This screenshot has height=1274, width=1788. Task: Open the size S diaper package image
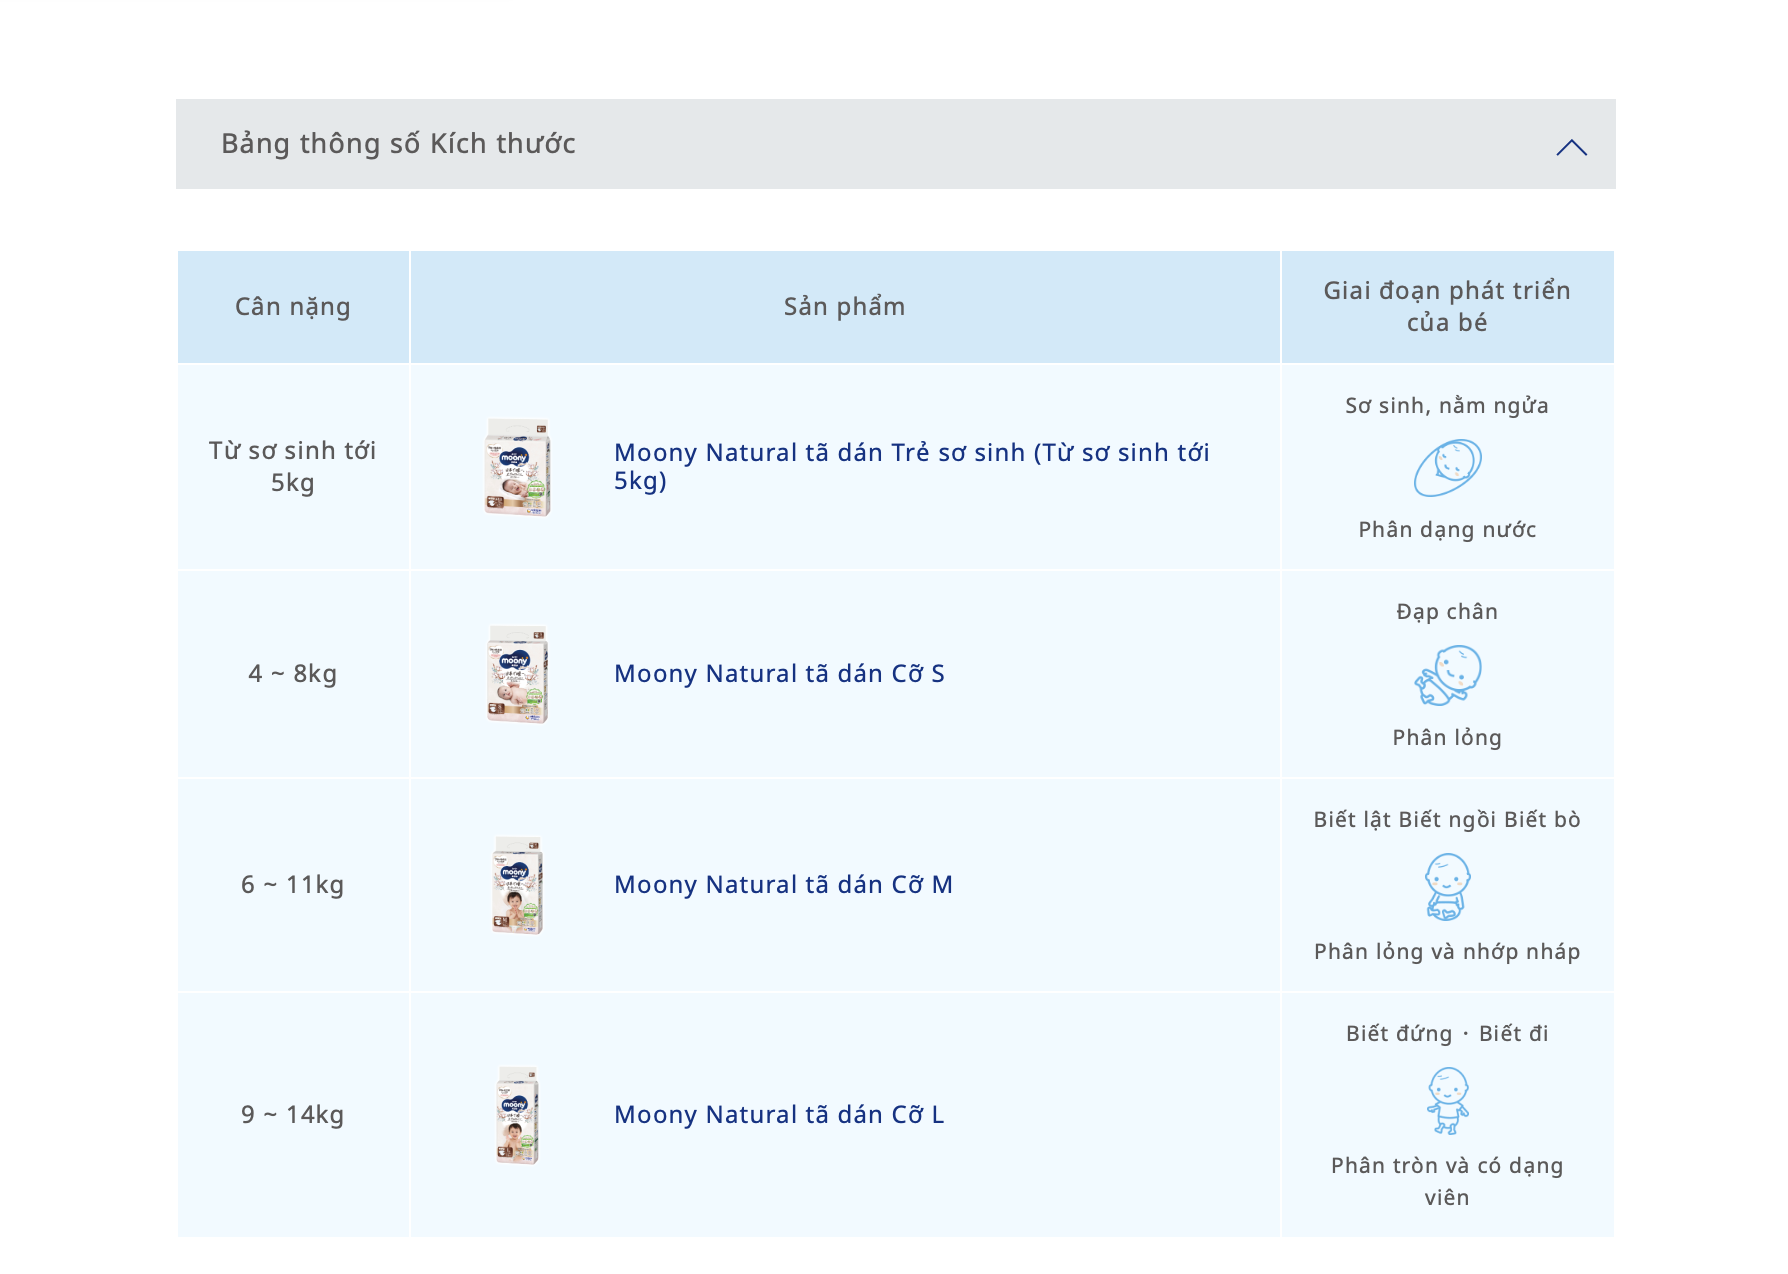point(517,674)
